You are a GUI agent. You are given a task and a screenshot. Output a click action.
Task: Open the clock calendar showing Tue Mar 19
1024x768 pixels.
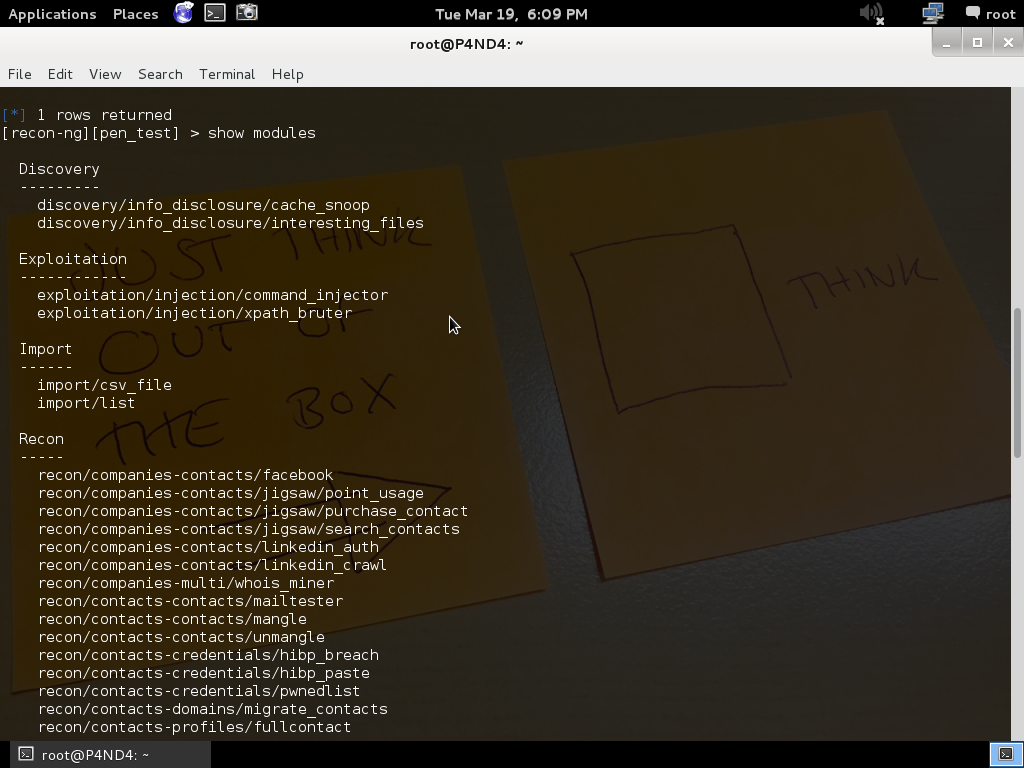(x=511, y=14)
